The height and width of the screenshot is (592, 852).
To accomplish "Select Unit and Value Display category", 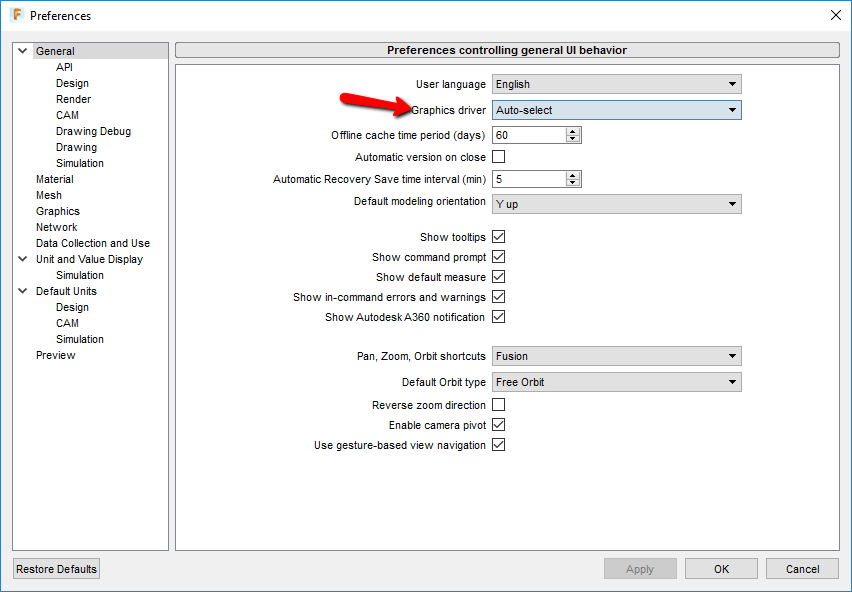I will (x=90, y=259).
